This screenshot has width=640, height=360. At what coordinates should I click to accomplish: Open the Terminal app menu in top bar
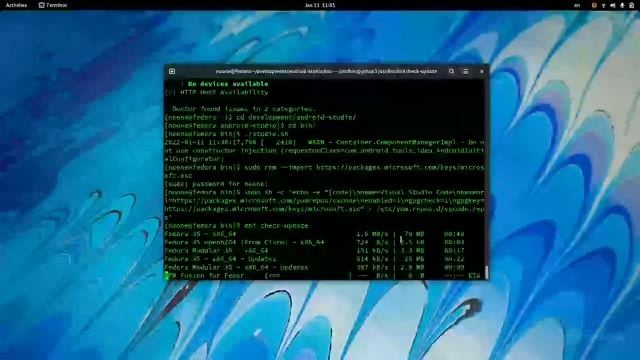[x=53, y=5]
